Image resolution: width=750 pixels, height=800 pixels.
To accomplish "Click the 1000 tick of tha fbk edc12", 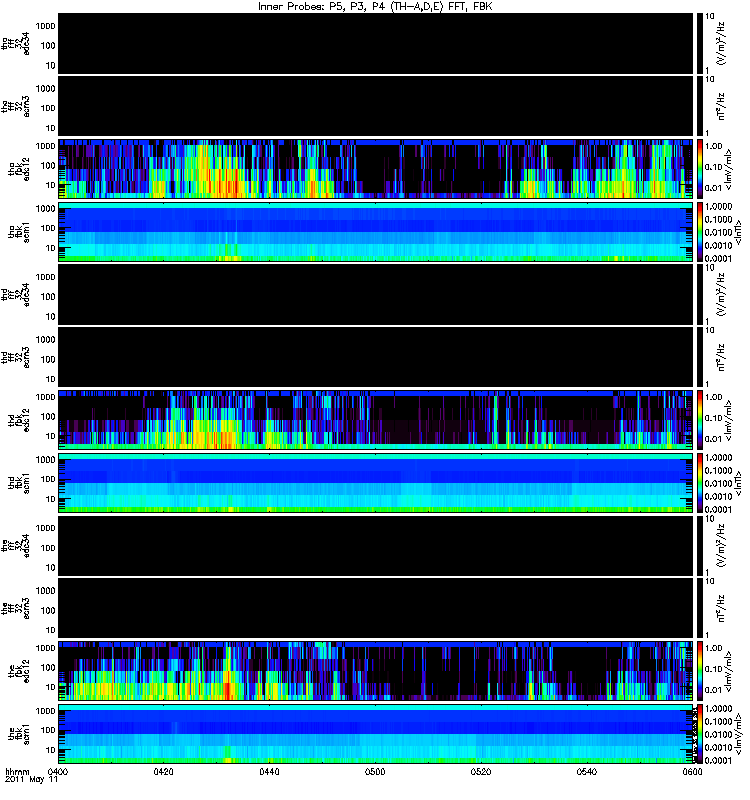I will [x=45, y=146].
